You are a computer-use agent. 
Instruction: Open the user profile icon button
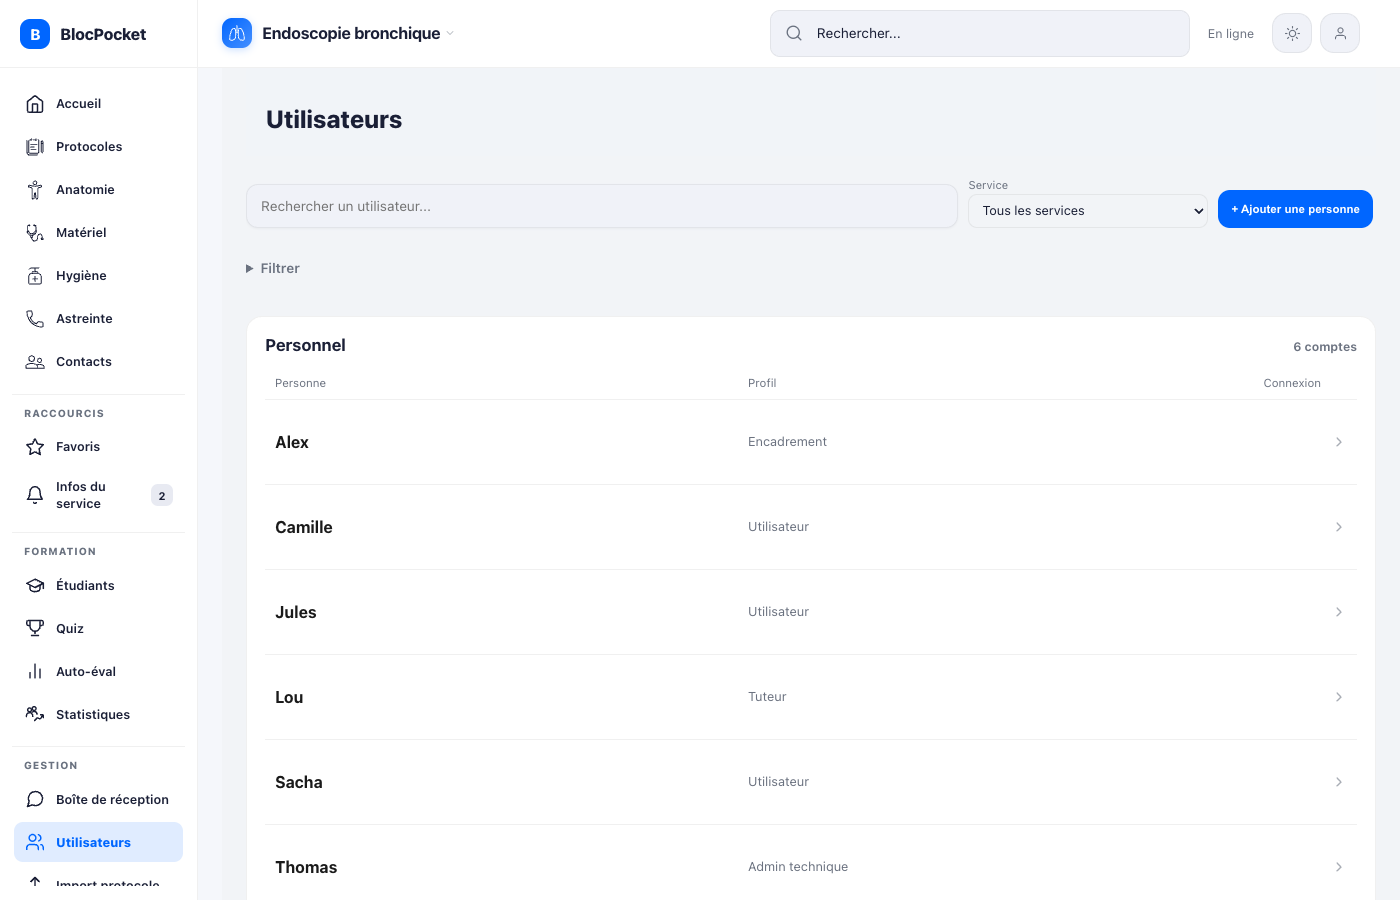pyautogui.click(x=1340, y=33)
